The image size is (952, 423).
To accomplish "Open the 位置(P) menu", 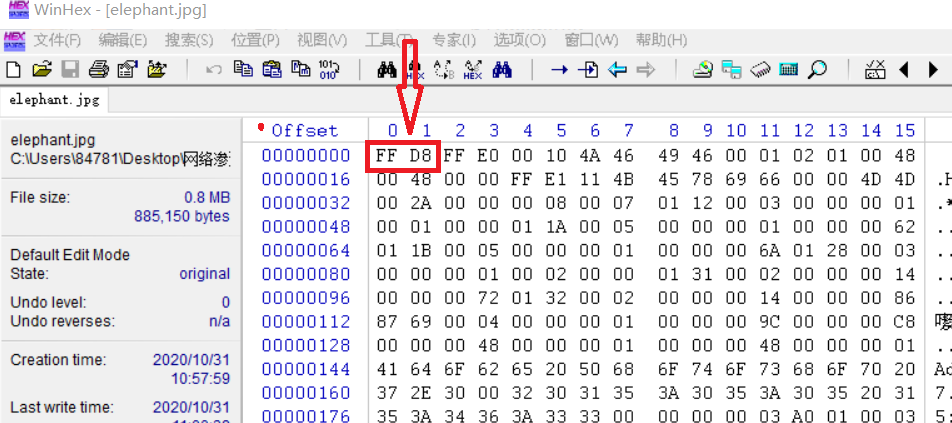I will [256, 41].
